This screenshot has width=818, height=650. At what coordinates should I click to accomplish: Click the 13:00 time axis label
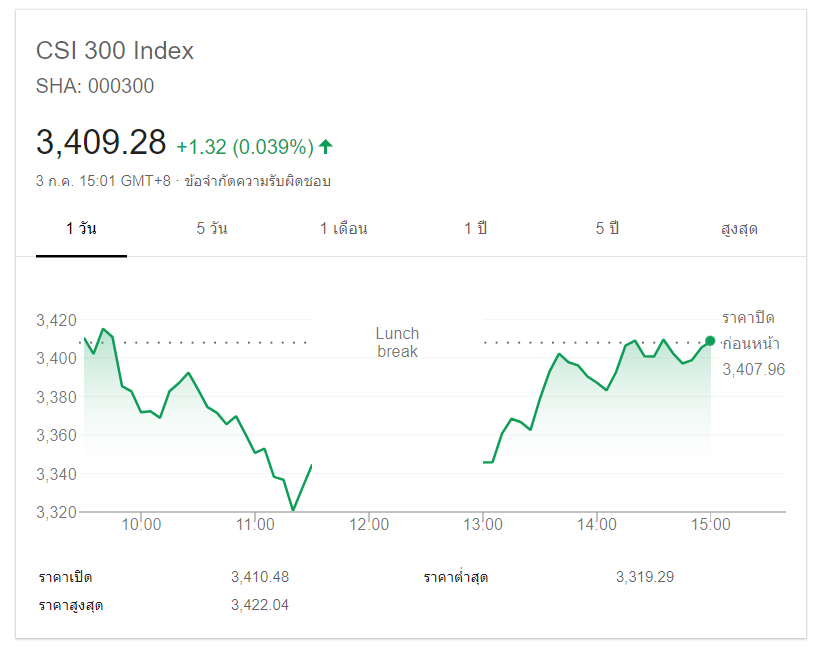tap(483, 524)
